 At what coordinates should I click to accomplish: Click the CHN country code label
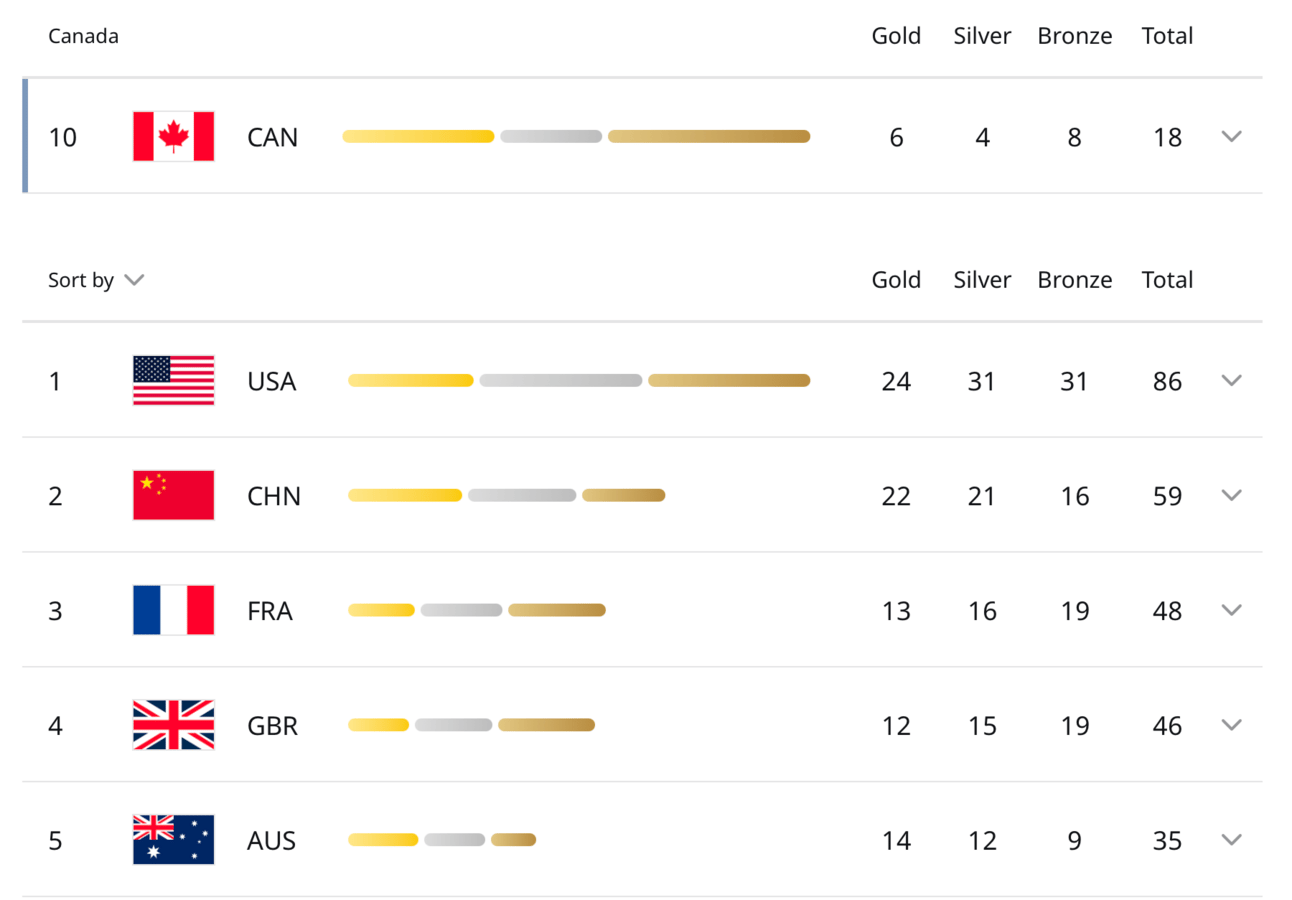click(274, 496)
